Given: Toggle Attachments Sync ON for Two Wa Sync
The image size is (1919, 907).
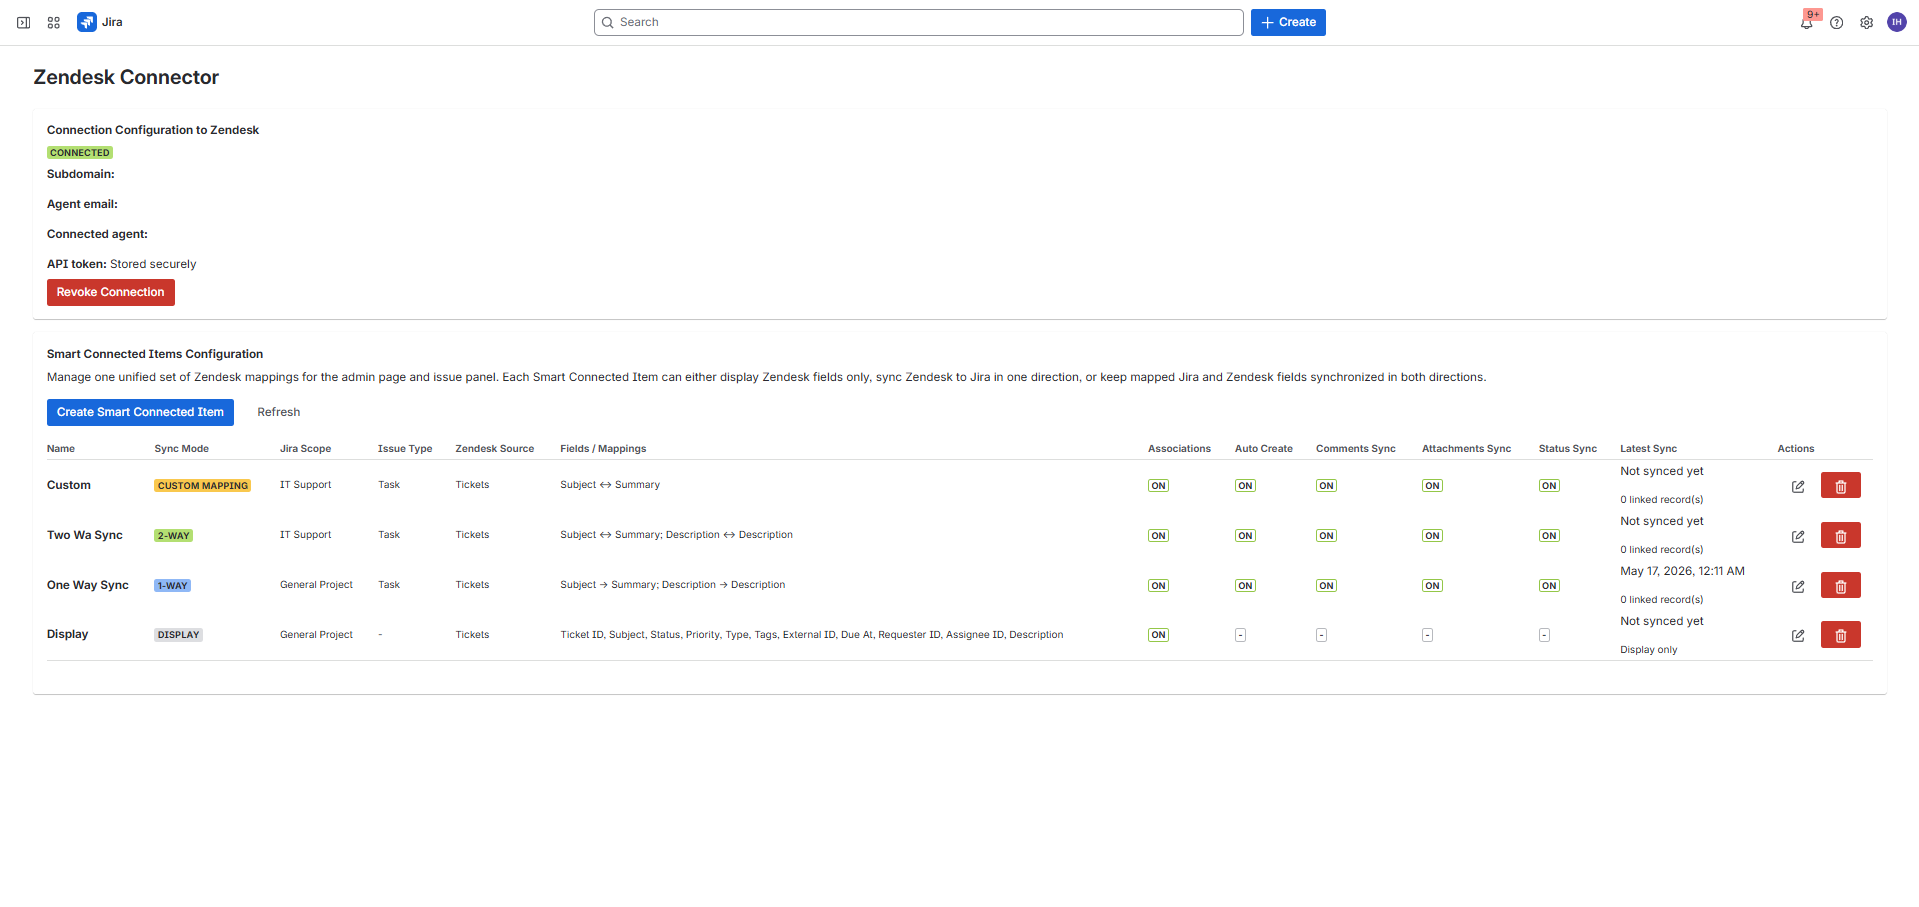Looking at the screenshot, I should [1432, 536].
